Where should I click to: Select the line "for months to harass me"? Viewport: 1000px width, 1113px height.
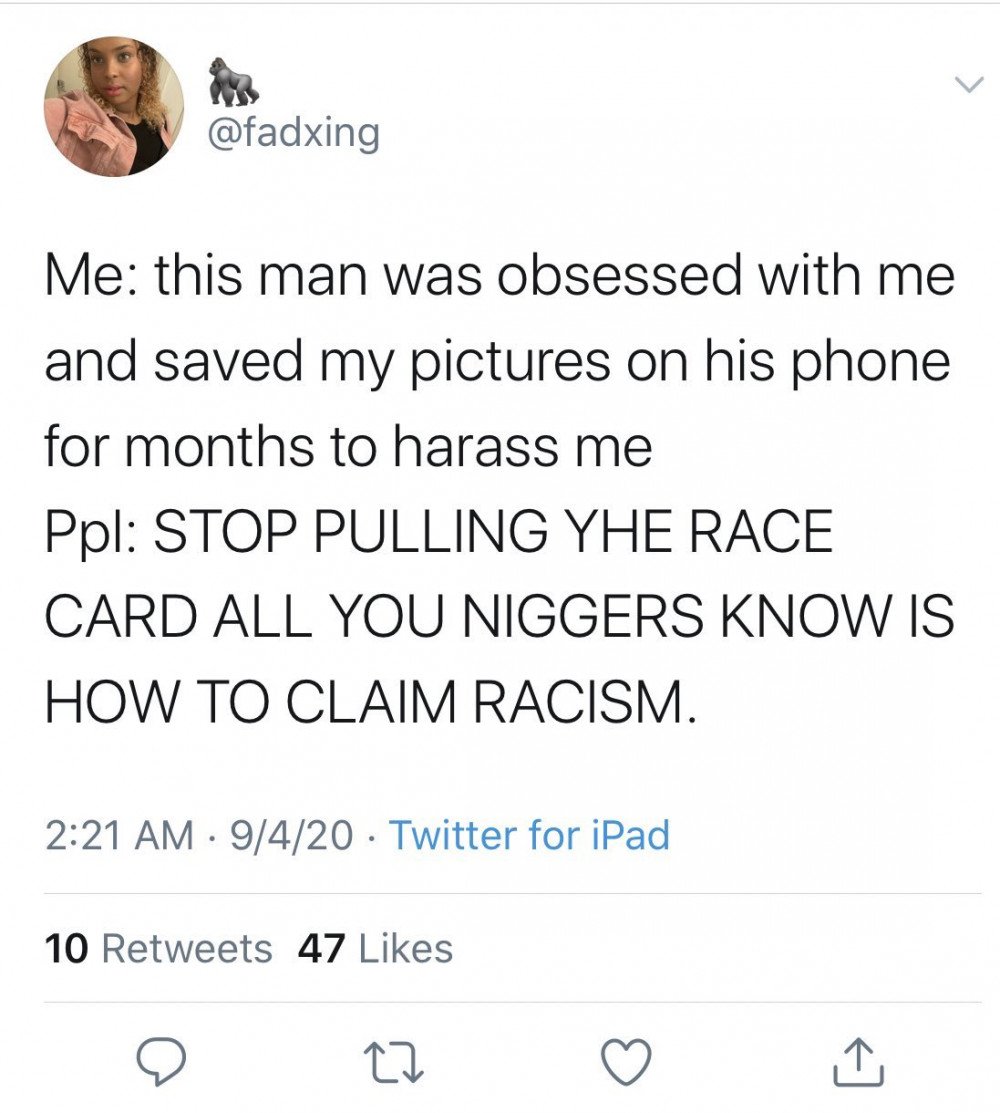tap(348, 447)
